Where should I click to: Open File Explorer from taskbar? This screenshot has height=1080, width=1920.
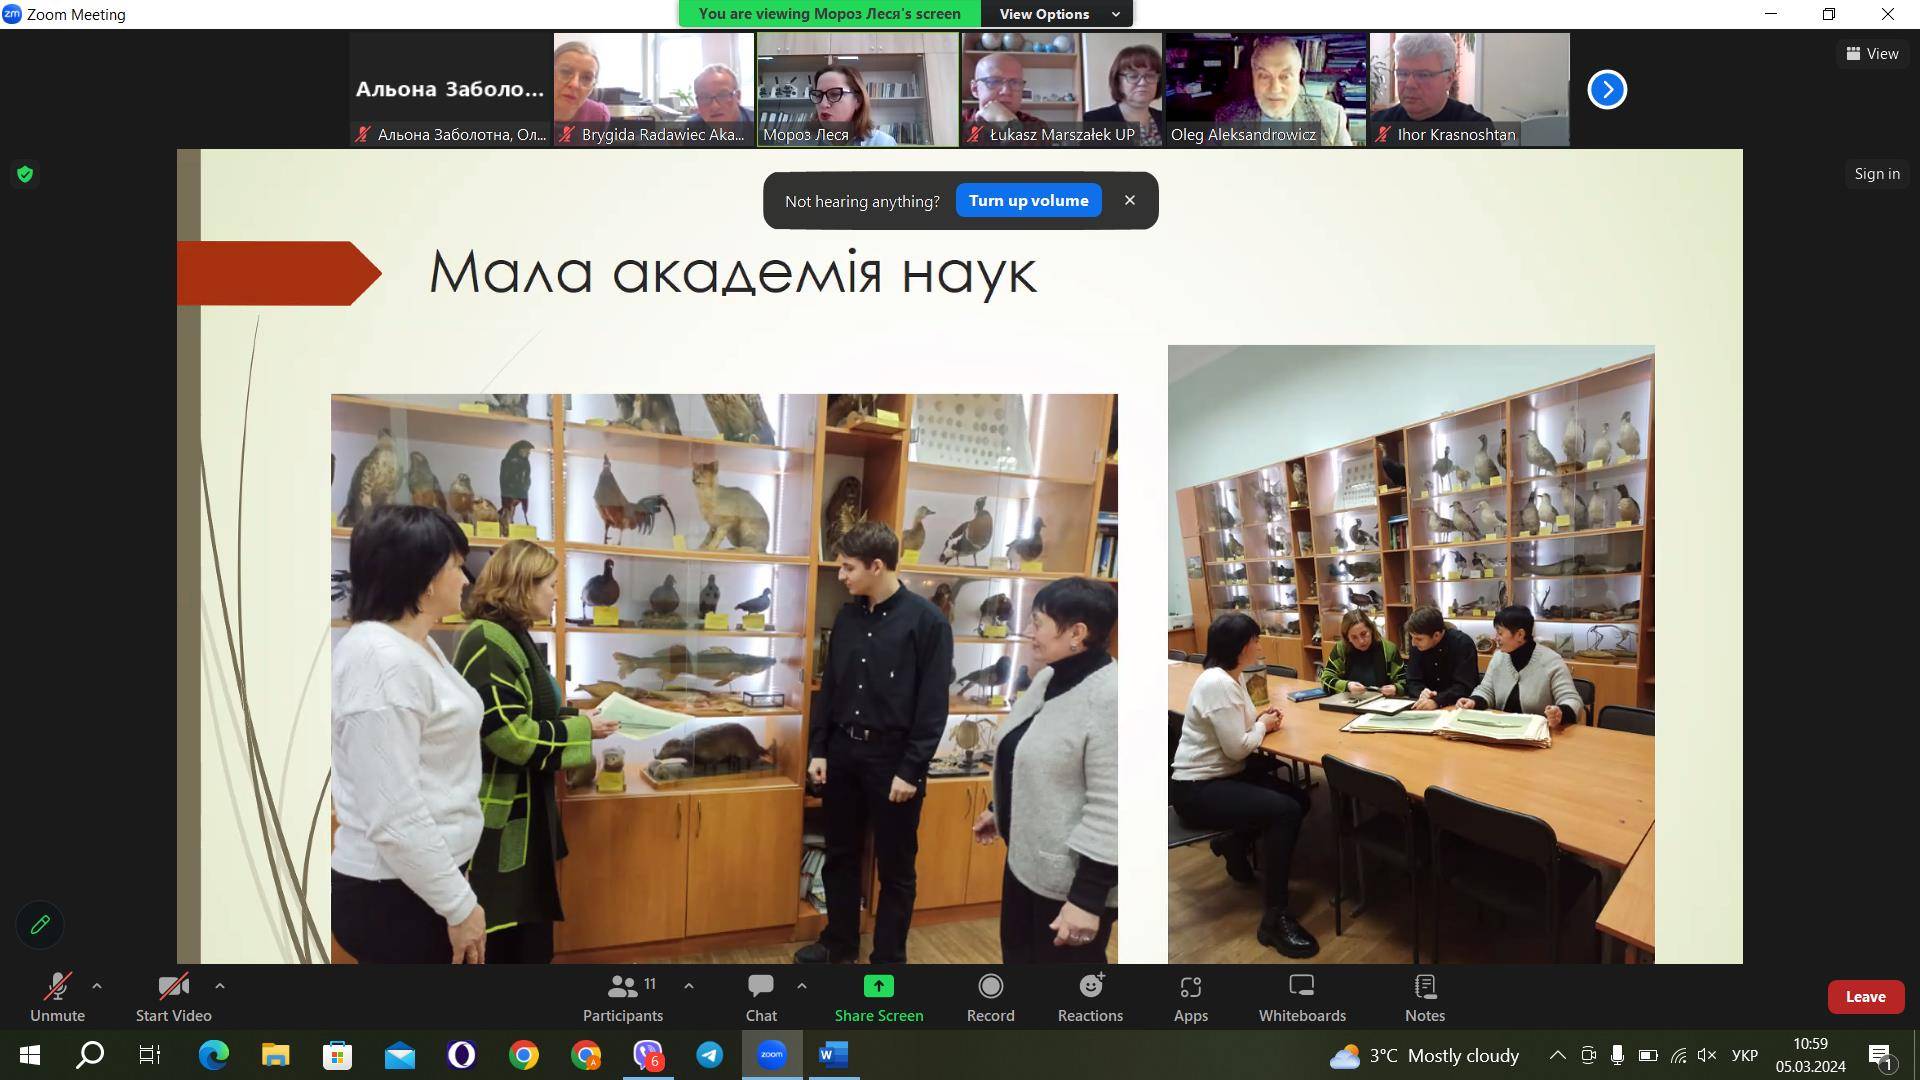point(275,1055)
